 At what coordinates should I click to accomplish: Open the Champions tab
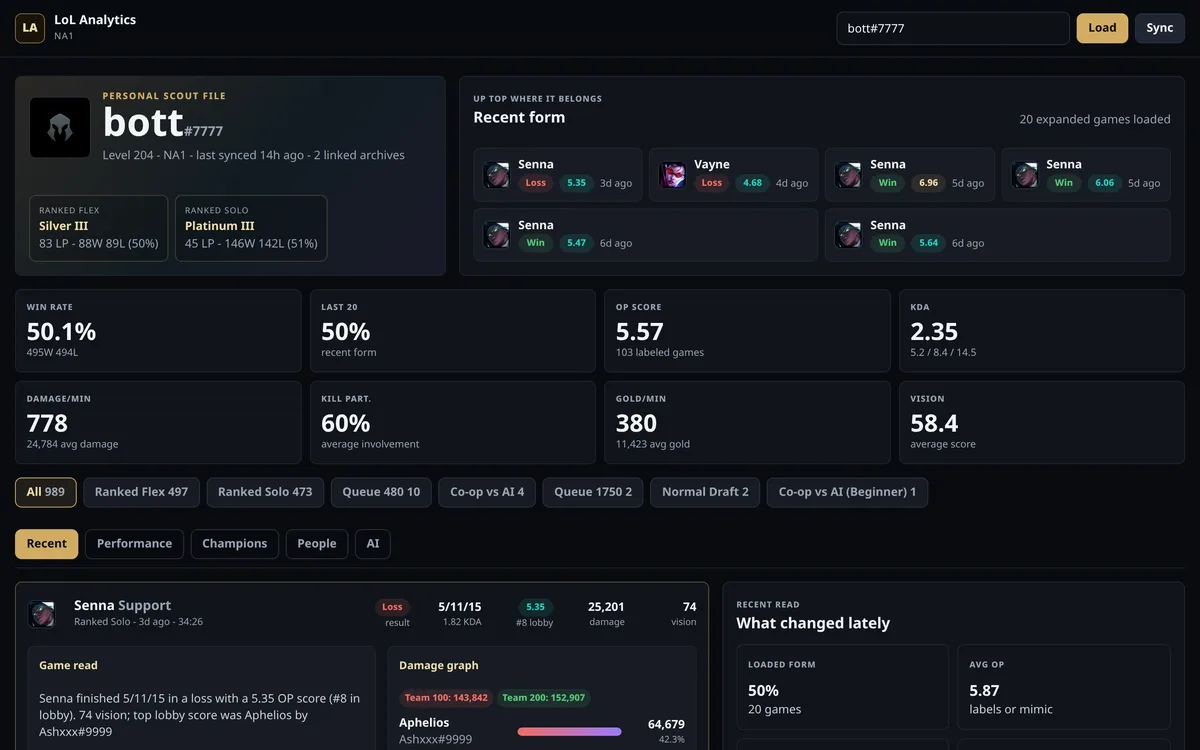click(x=235, y=544)
